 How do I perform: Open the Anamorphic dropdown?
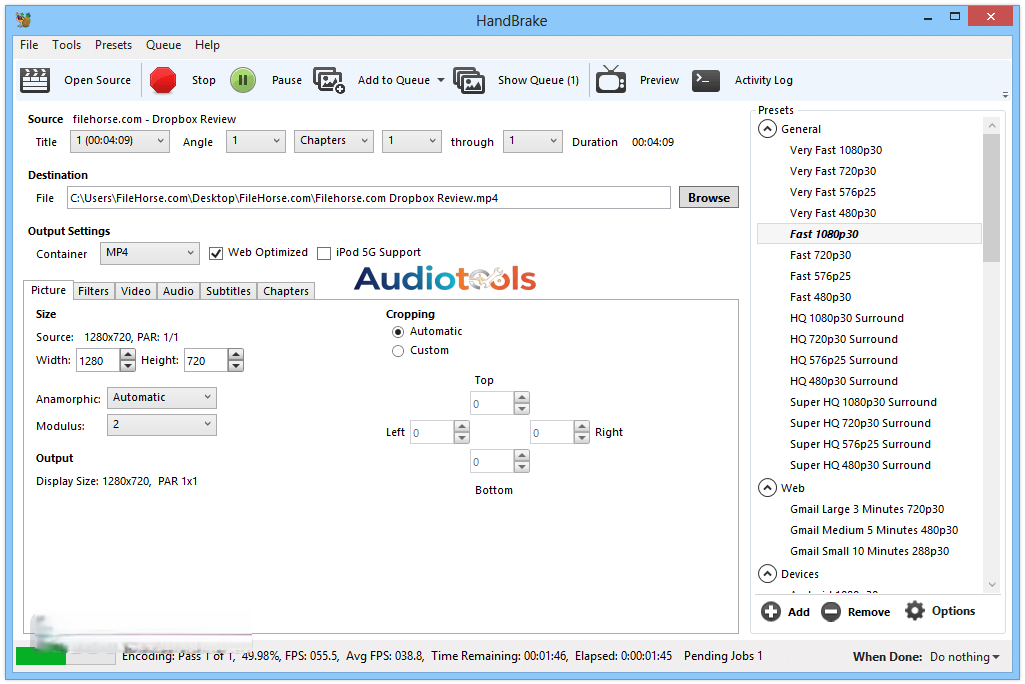tap(161, 397)
